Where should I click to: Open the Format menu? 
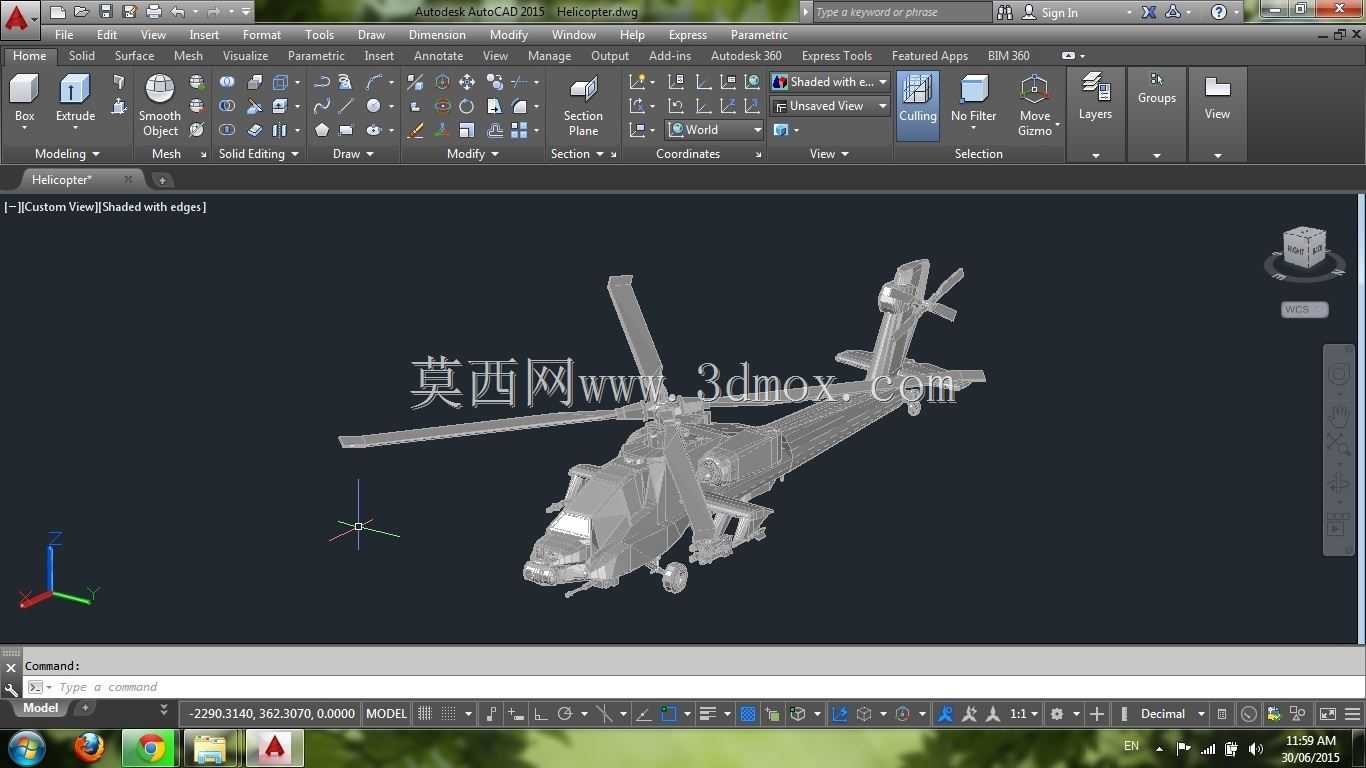click(x=262, y=35)
